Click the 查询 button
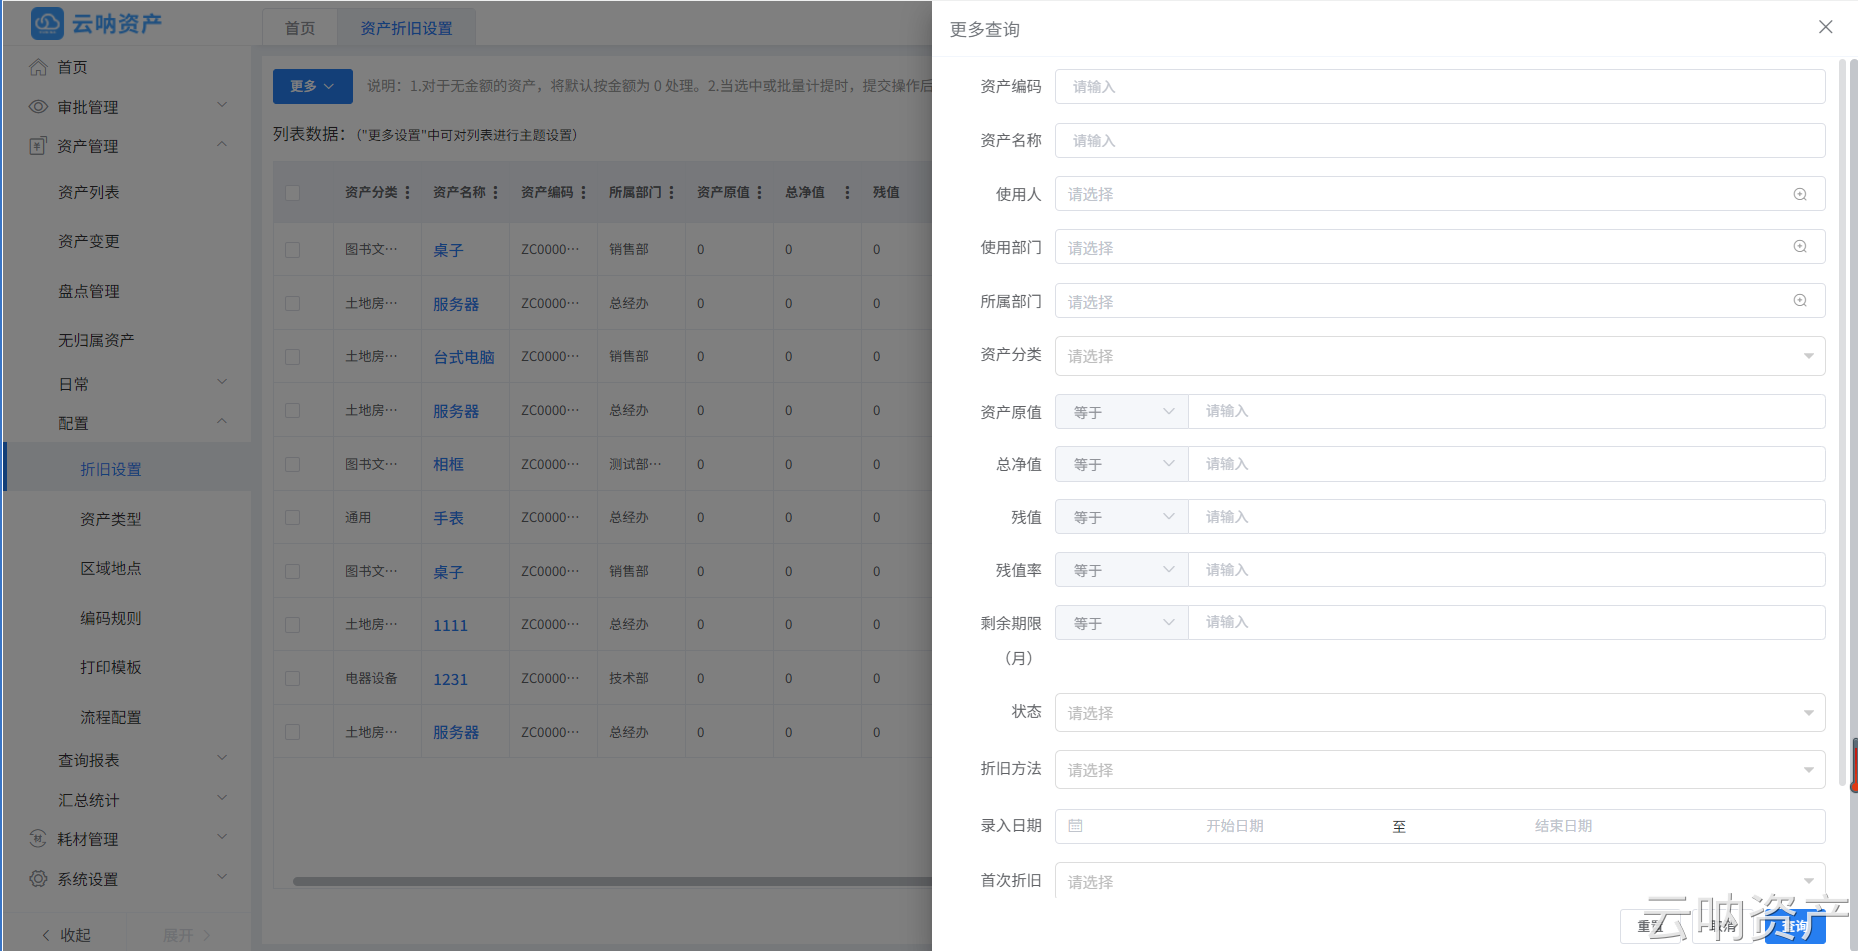1858x951 pixels. [x=1795, y=926]
